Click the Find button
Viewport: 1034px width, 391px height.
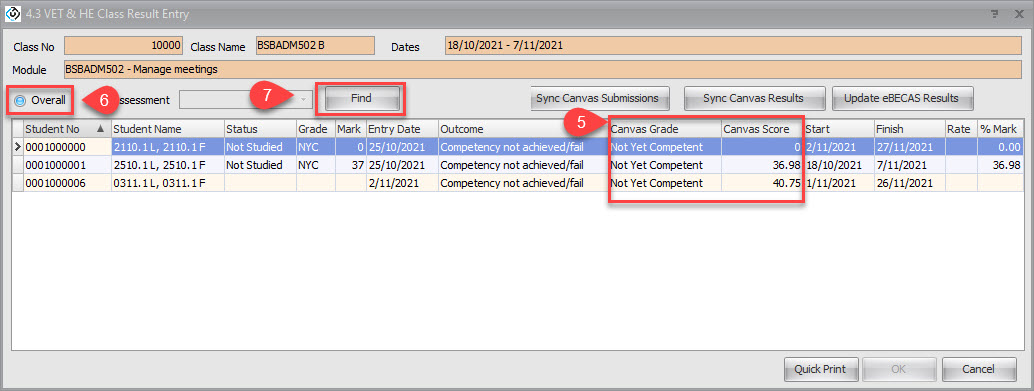coord(361,99)
